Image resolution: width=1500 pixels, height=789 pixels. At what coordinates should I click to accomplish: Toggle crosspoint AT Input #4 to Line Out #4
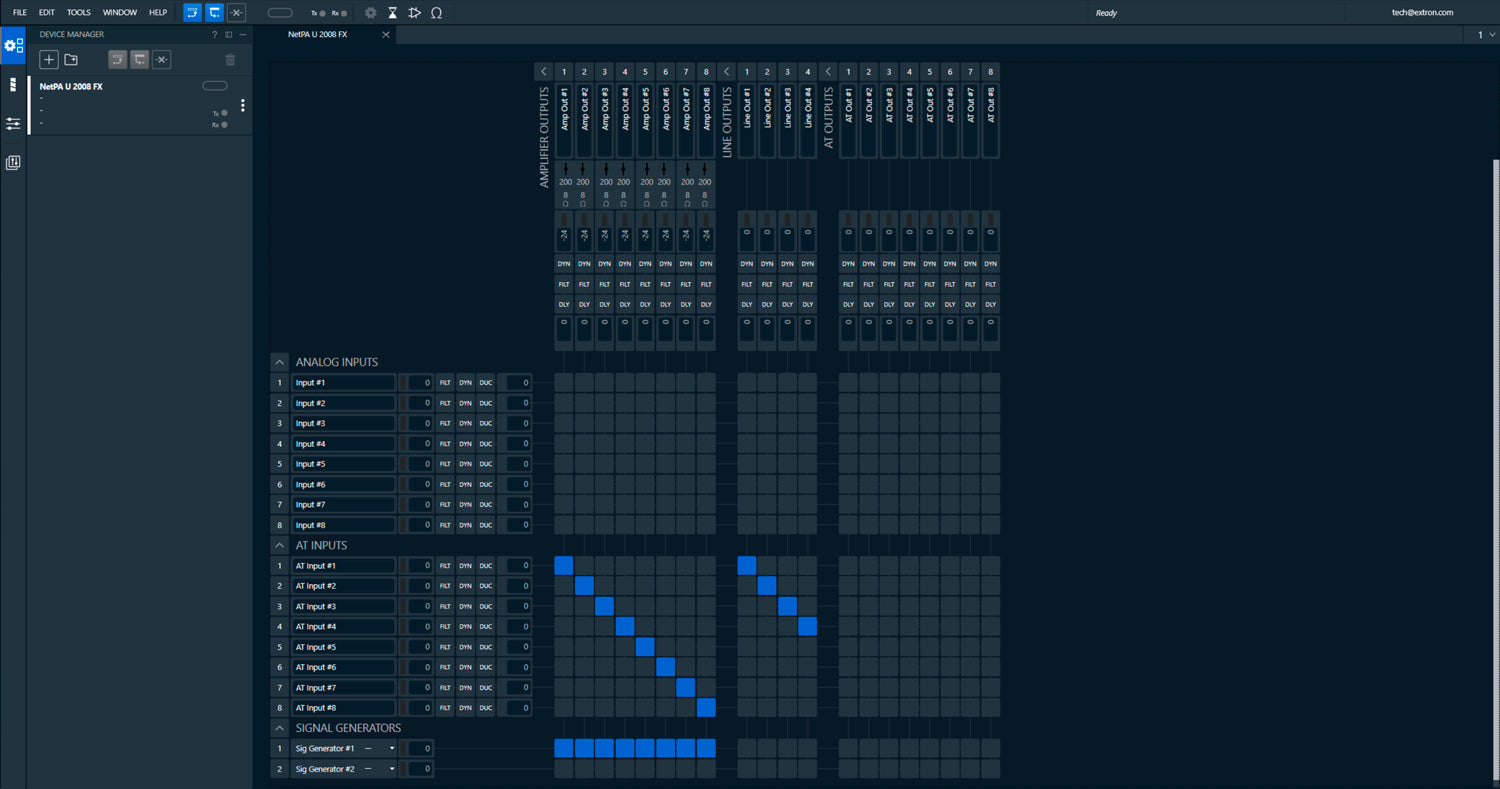pyautogui.click(x=807, y=627)
